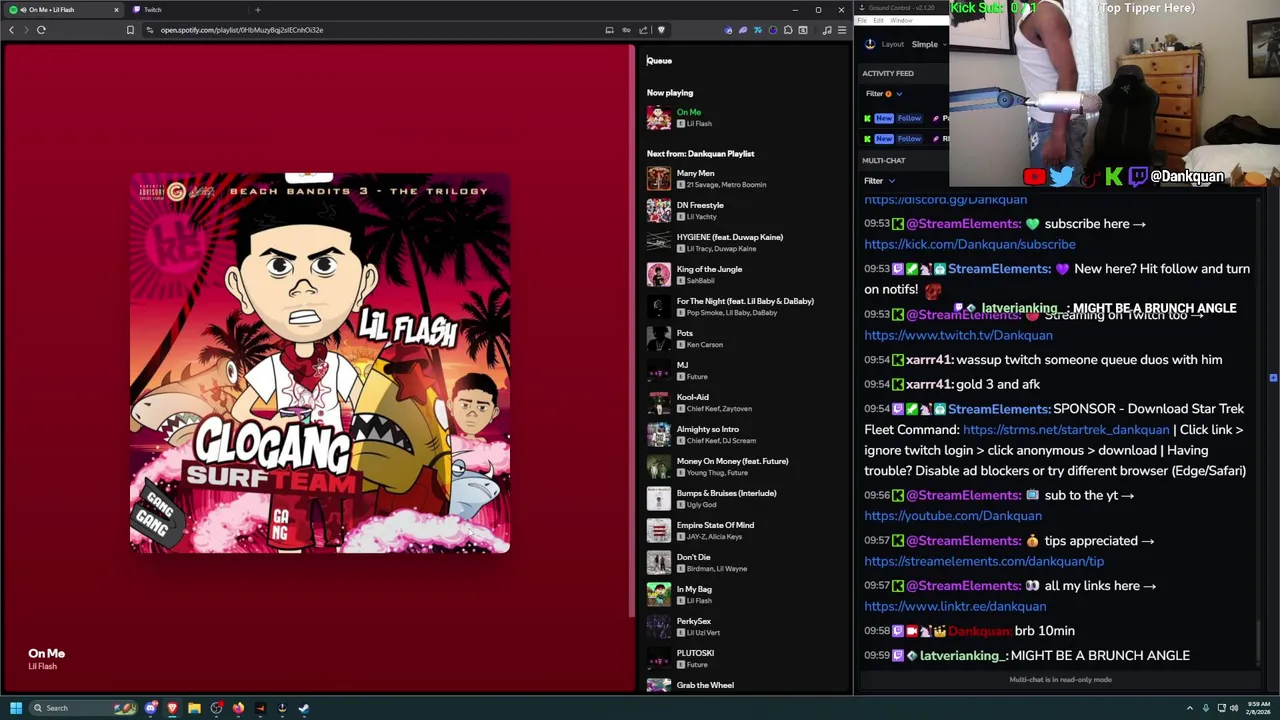The height and width of the screenshot is (720, 1280).
Task: Close the On Me Lil Flash tab
Action: coord(116,10)
